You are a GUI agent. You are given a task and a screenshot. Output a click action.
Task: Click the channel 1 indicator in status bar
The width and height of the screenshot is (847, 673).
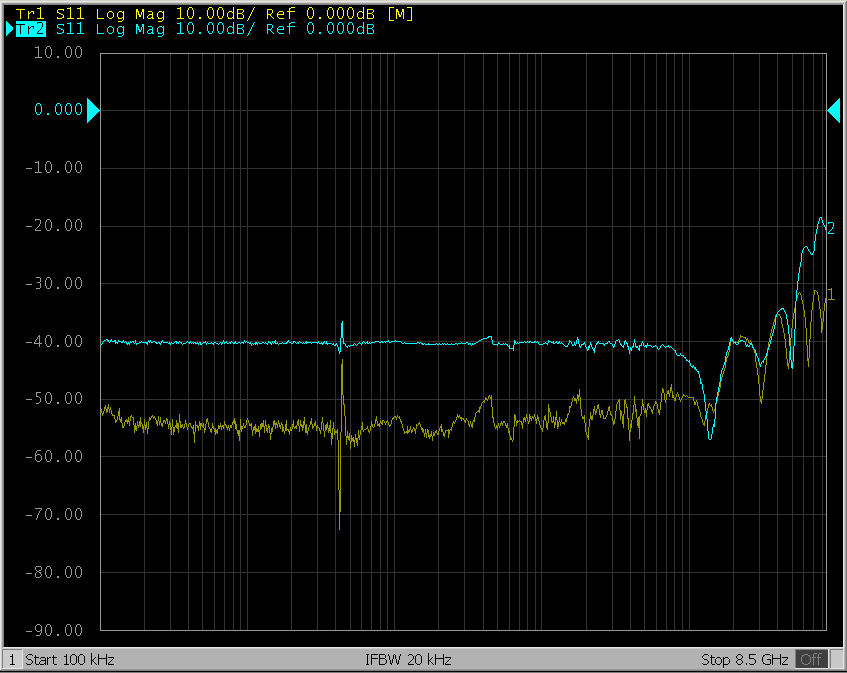12,660
